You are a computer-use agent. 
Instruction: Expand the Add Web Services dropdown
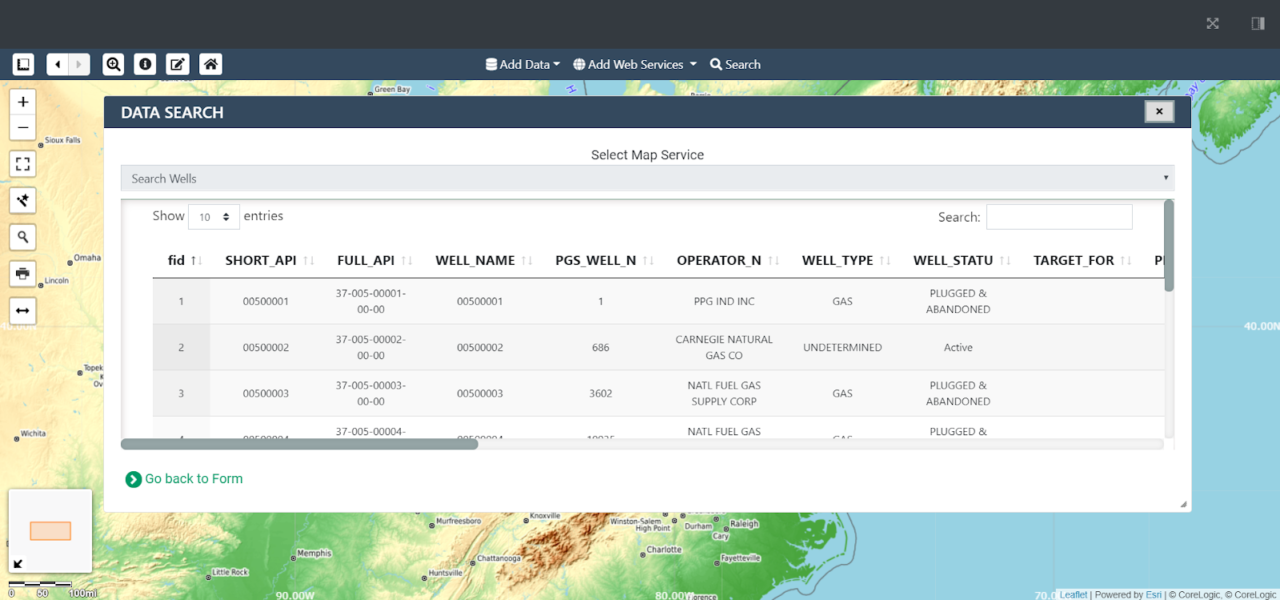[635, 65]
